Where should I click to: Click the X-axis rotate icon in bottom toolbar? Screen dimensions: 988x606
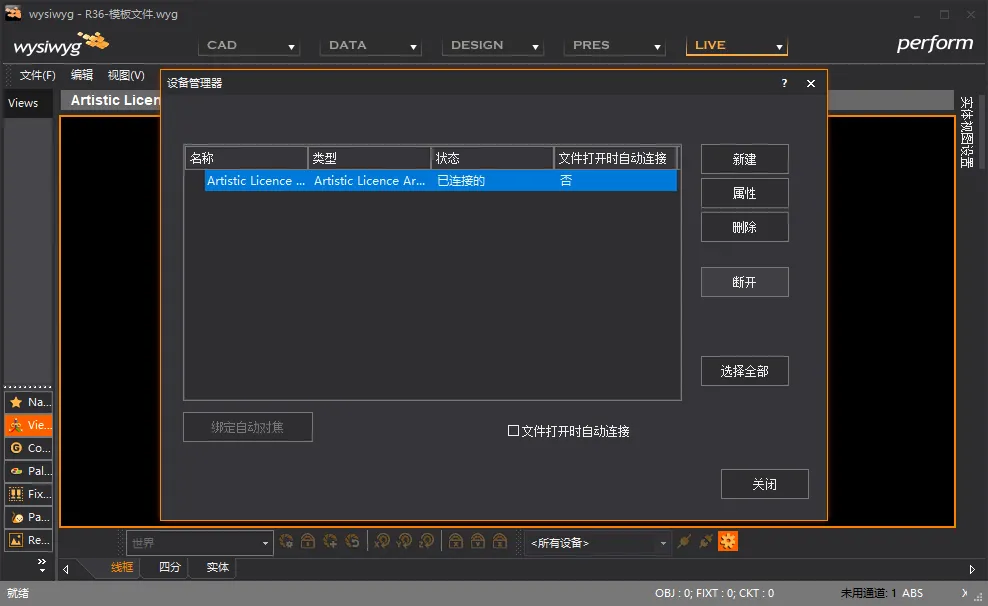[x=382, y=541]
